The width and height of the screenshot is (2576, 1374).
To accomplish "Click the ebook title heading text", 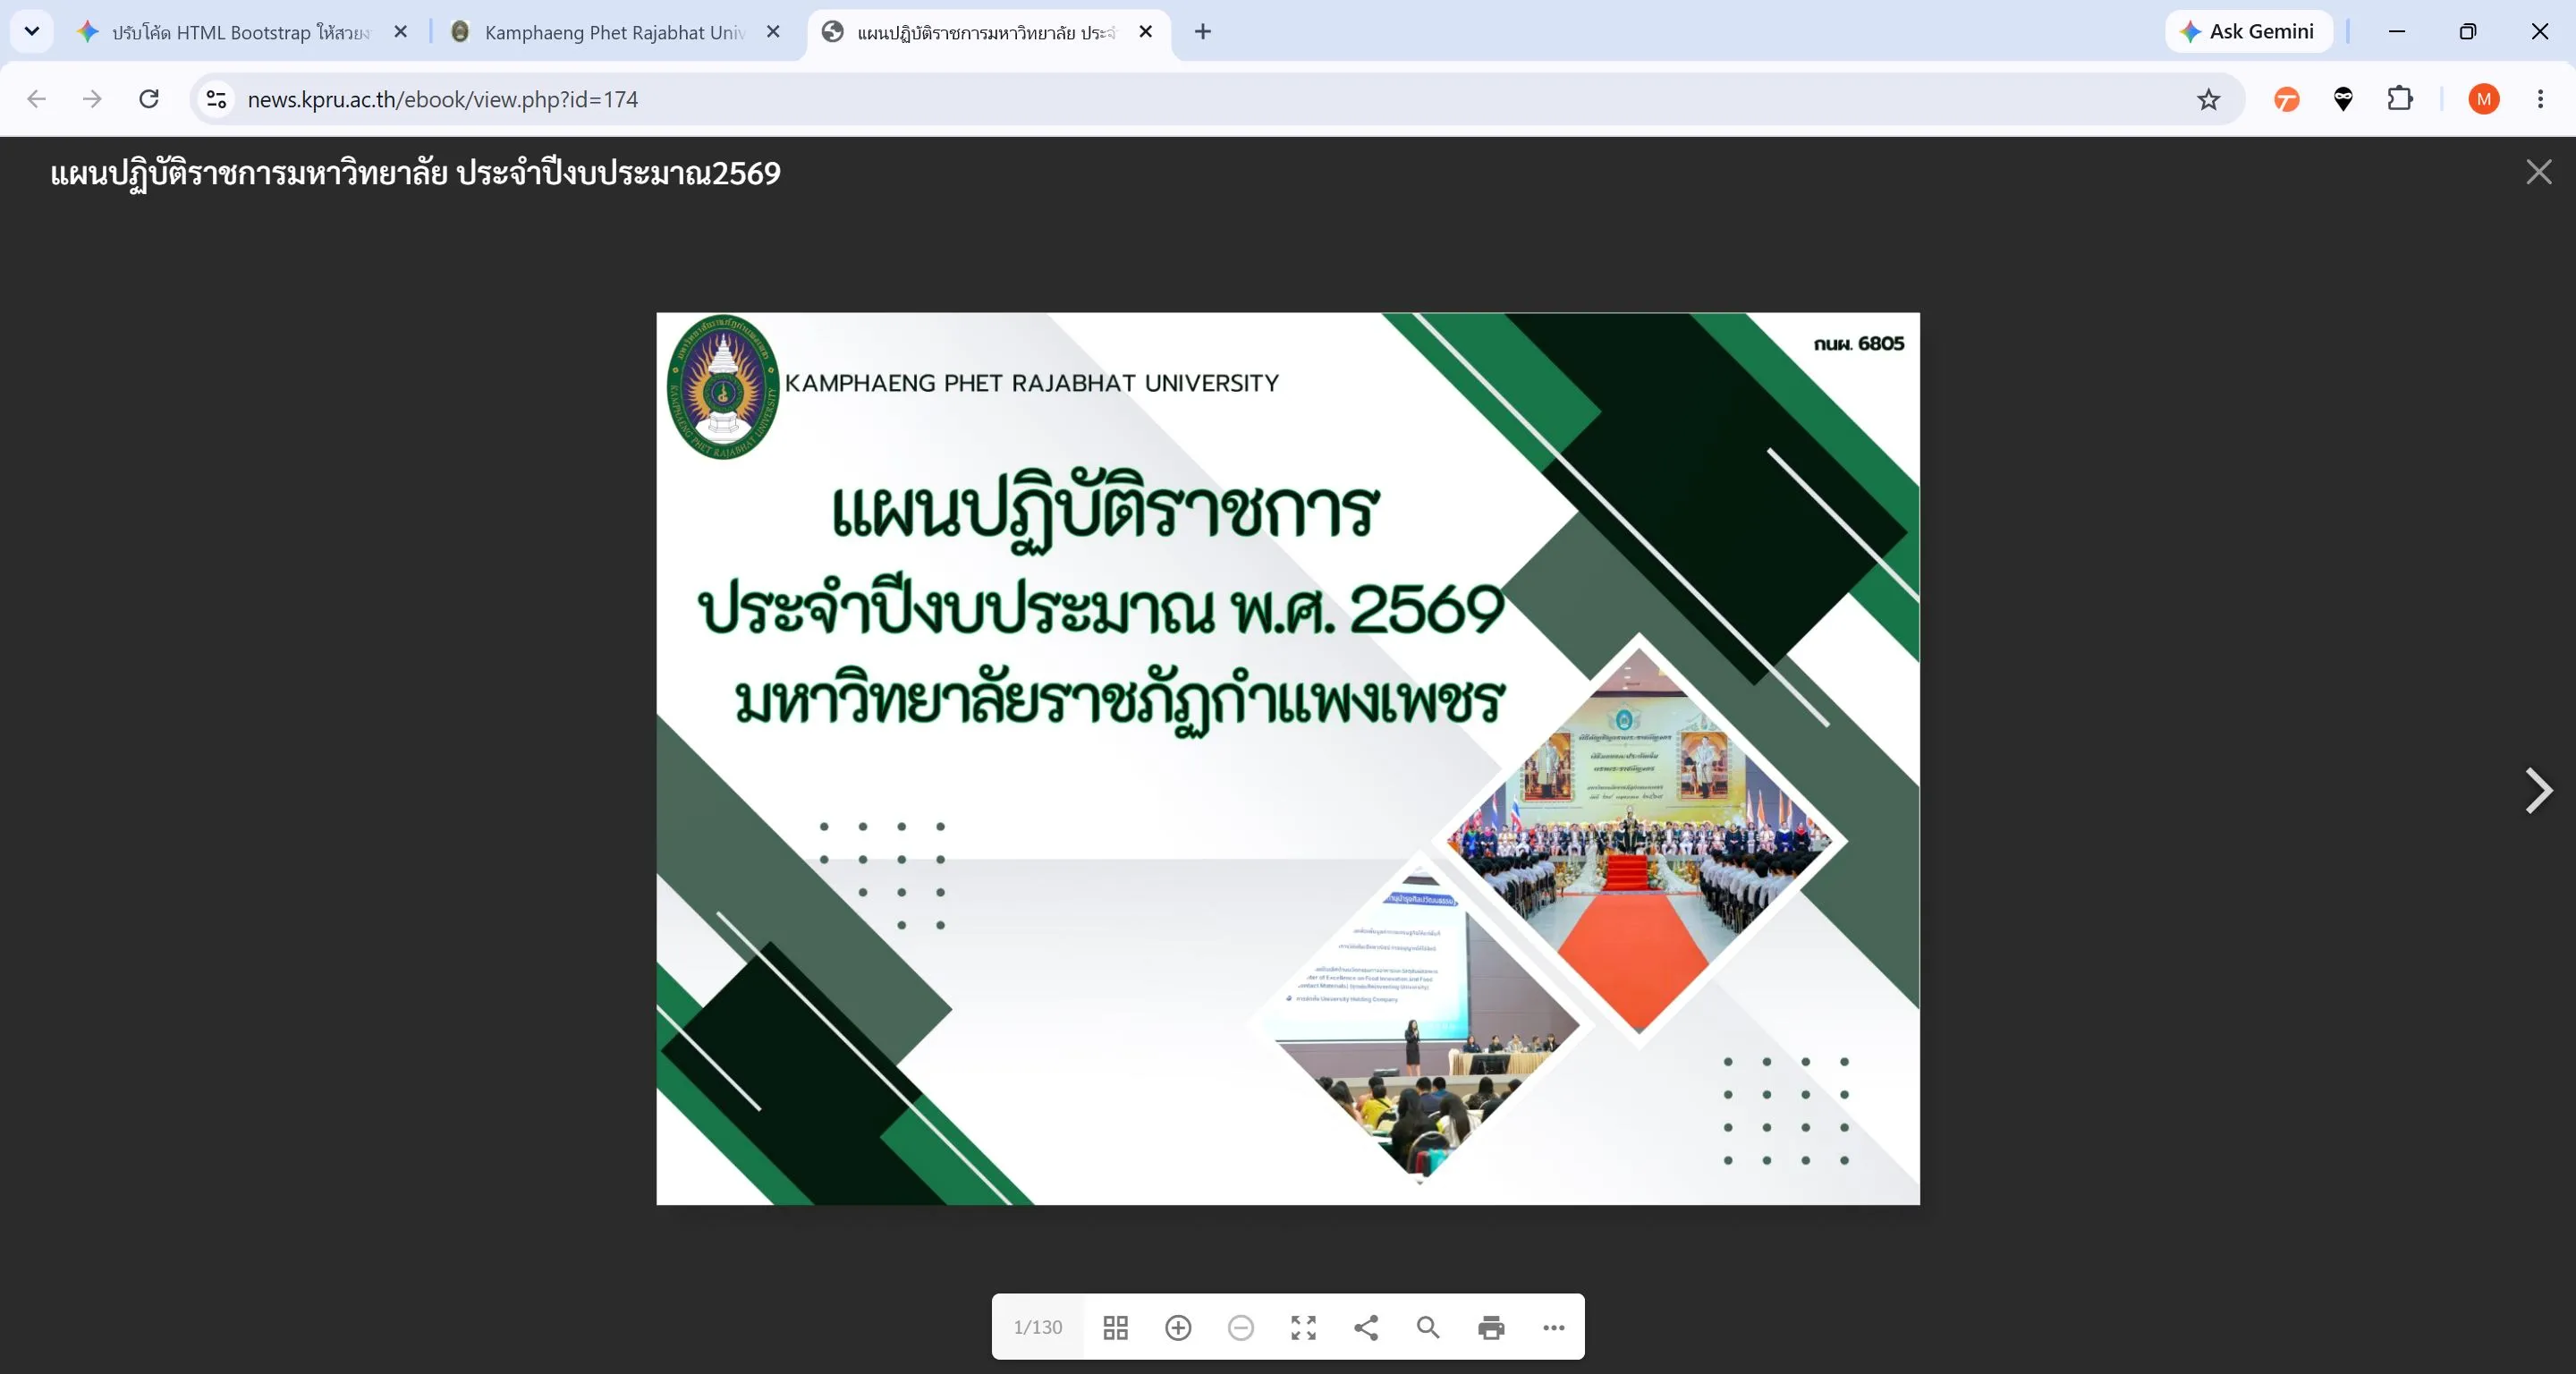I will 415,173.
